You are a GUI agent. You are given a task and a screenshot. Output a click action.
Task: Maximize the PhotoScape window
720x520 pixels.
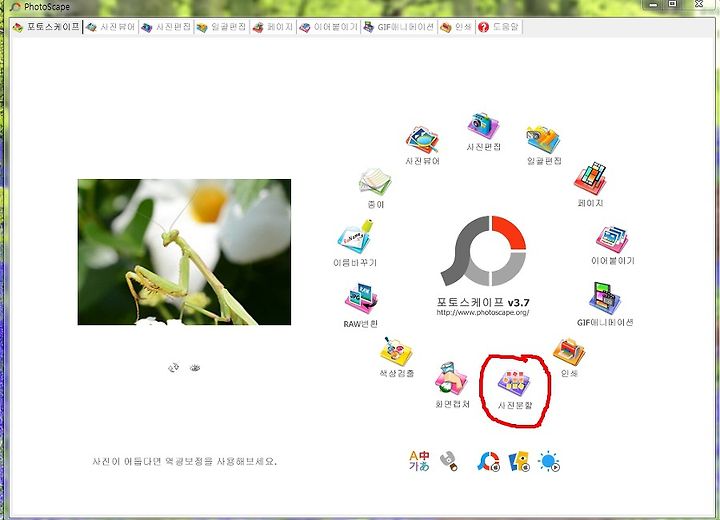pos(672,4)
